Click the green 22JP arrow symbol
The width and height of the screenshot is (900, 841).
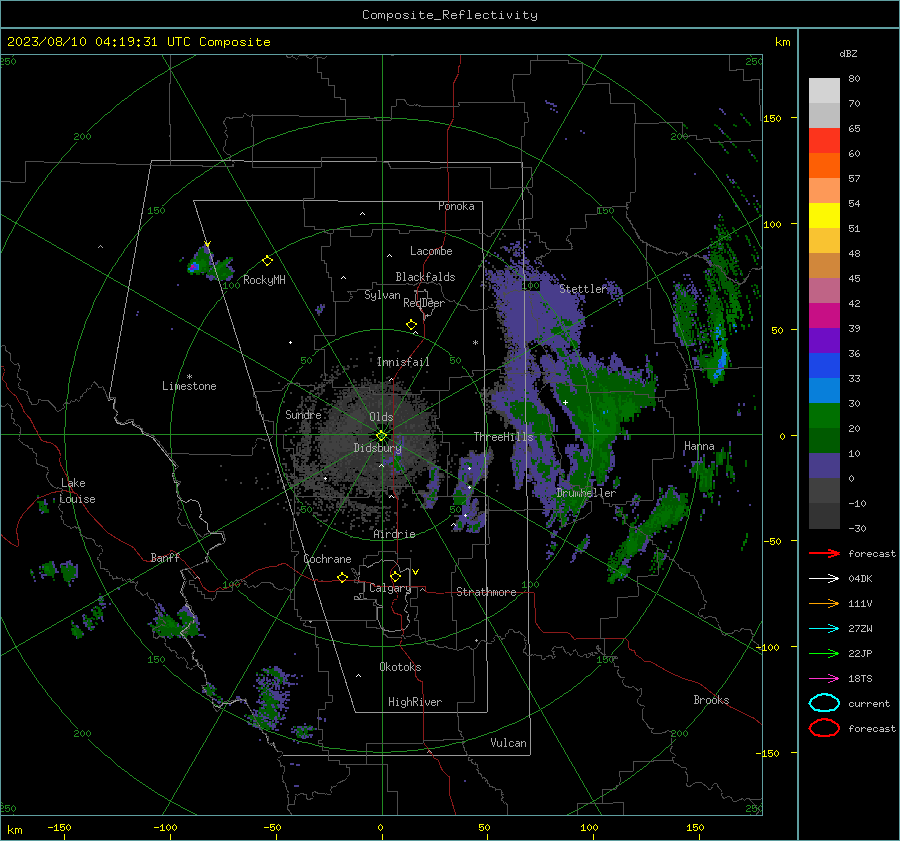[824, 653]
